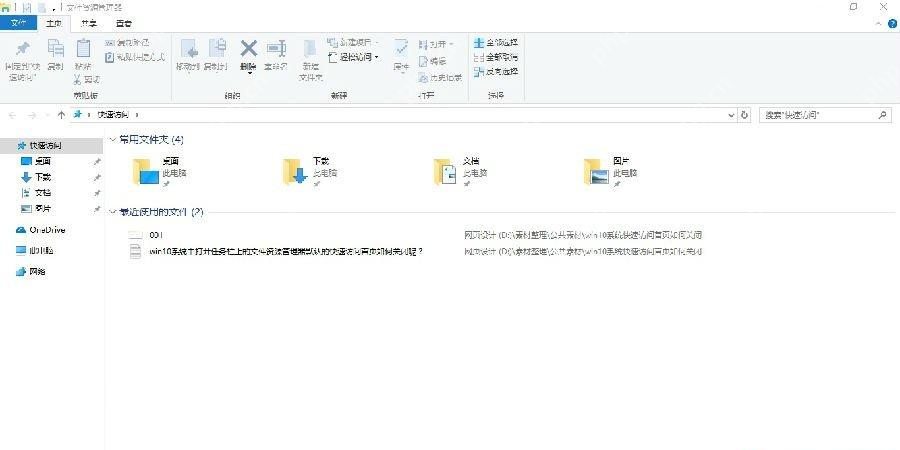Click the 剪切 scissors cut icon

79,79
